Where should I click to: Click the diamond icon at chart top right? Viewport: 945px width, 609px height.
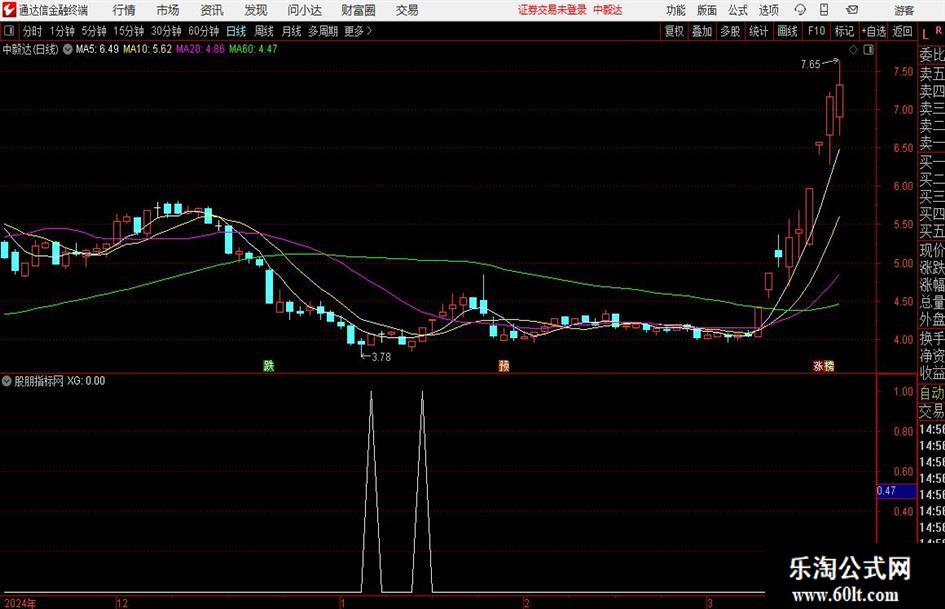[853, 50]
